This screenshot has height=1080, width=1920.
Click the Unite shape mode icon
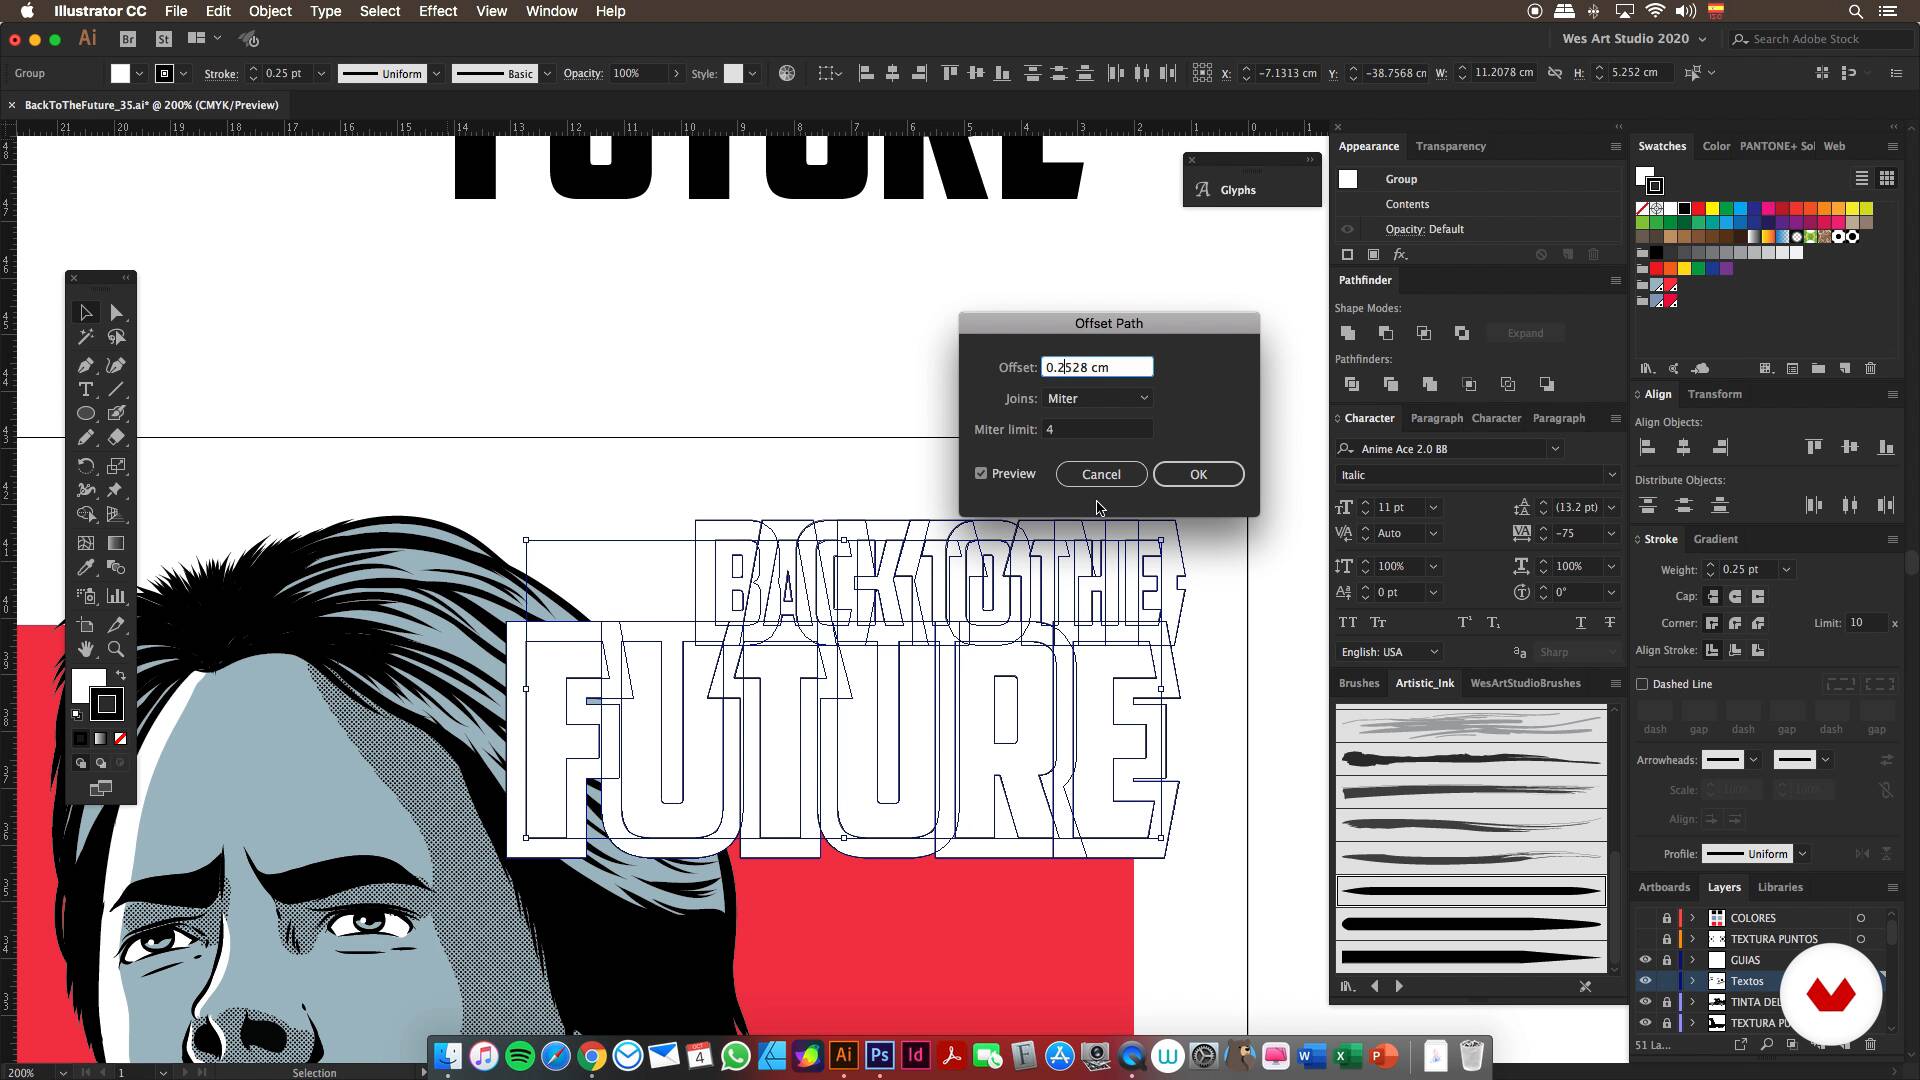coord(1348,333)
